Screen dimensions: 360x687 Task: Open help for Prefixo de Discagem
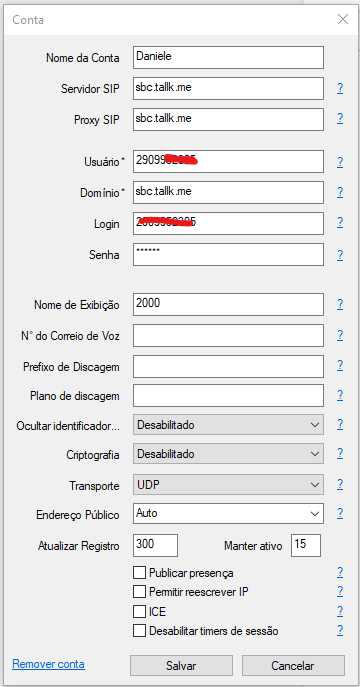pyautogui.click(x=340, y=366)
